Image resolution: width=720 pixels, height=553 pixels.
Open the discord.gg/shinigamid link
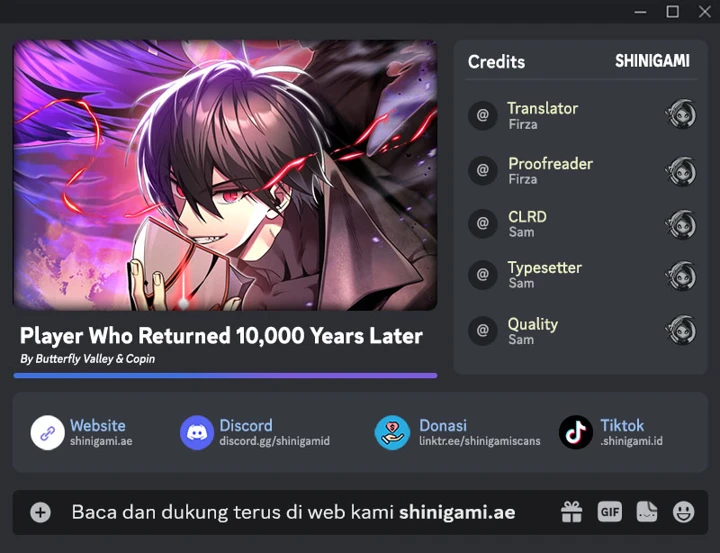click(275, 441)
